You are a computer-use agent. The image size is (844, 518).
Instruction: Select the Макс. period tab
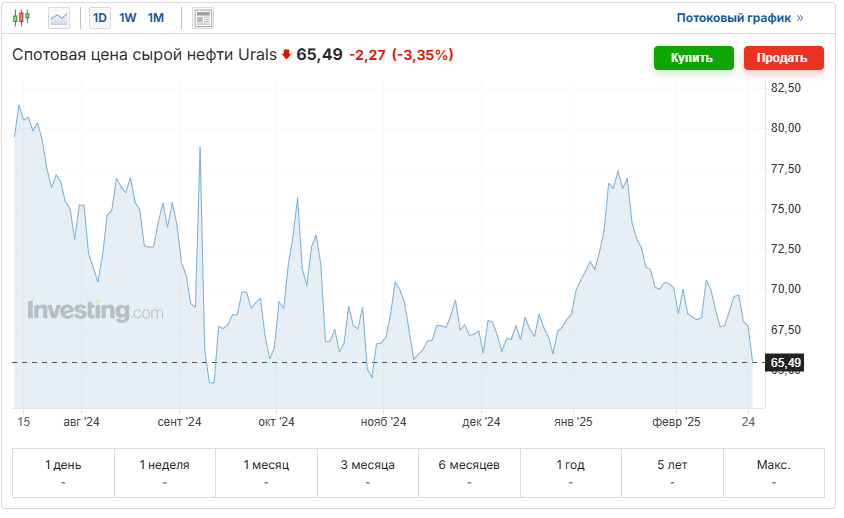773,472
